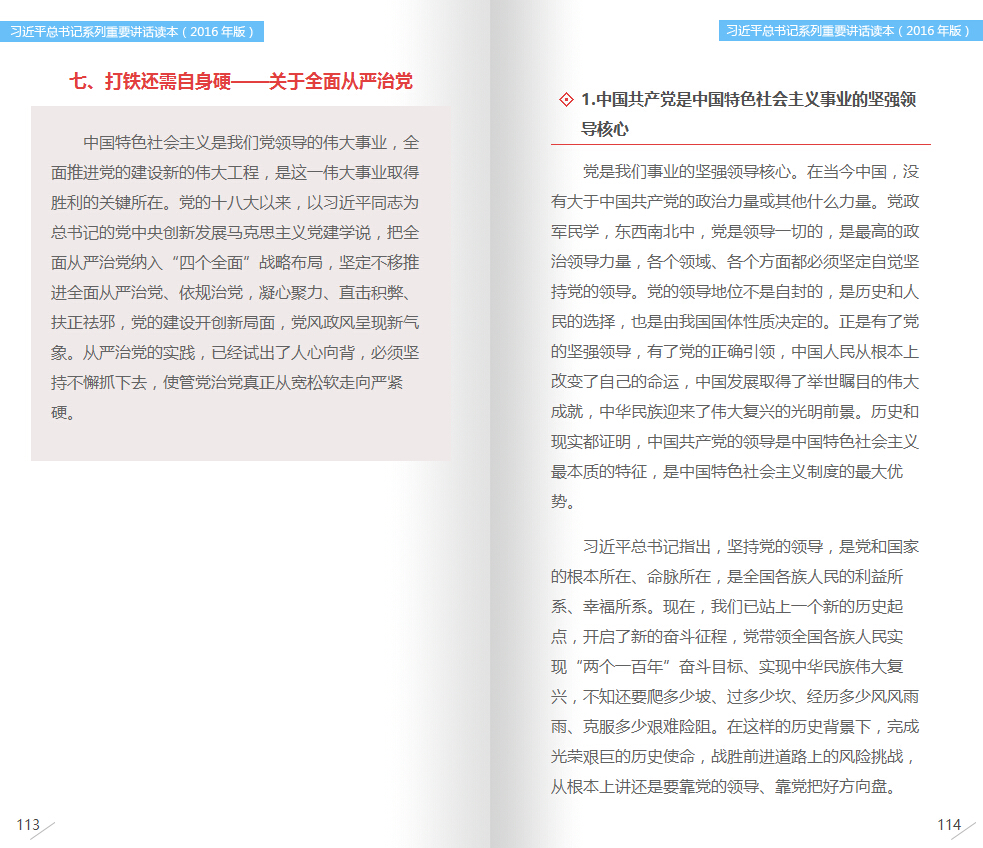983x848 pixels.
Task: Click the line '持不懈抓下去，使管党治党真正从宽松软走向严紧'
Action: coord(227,382)
